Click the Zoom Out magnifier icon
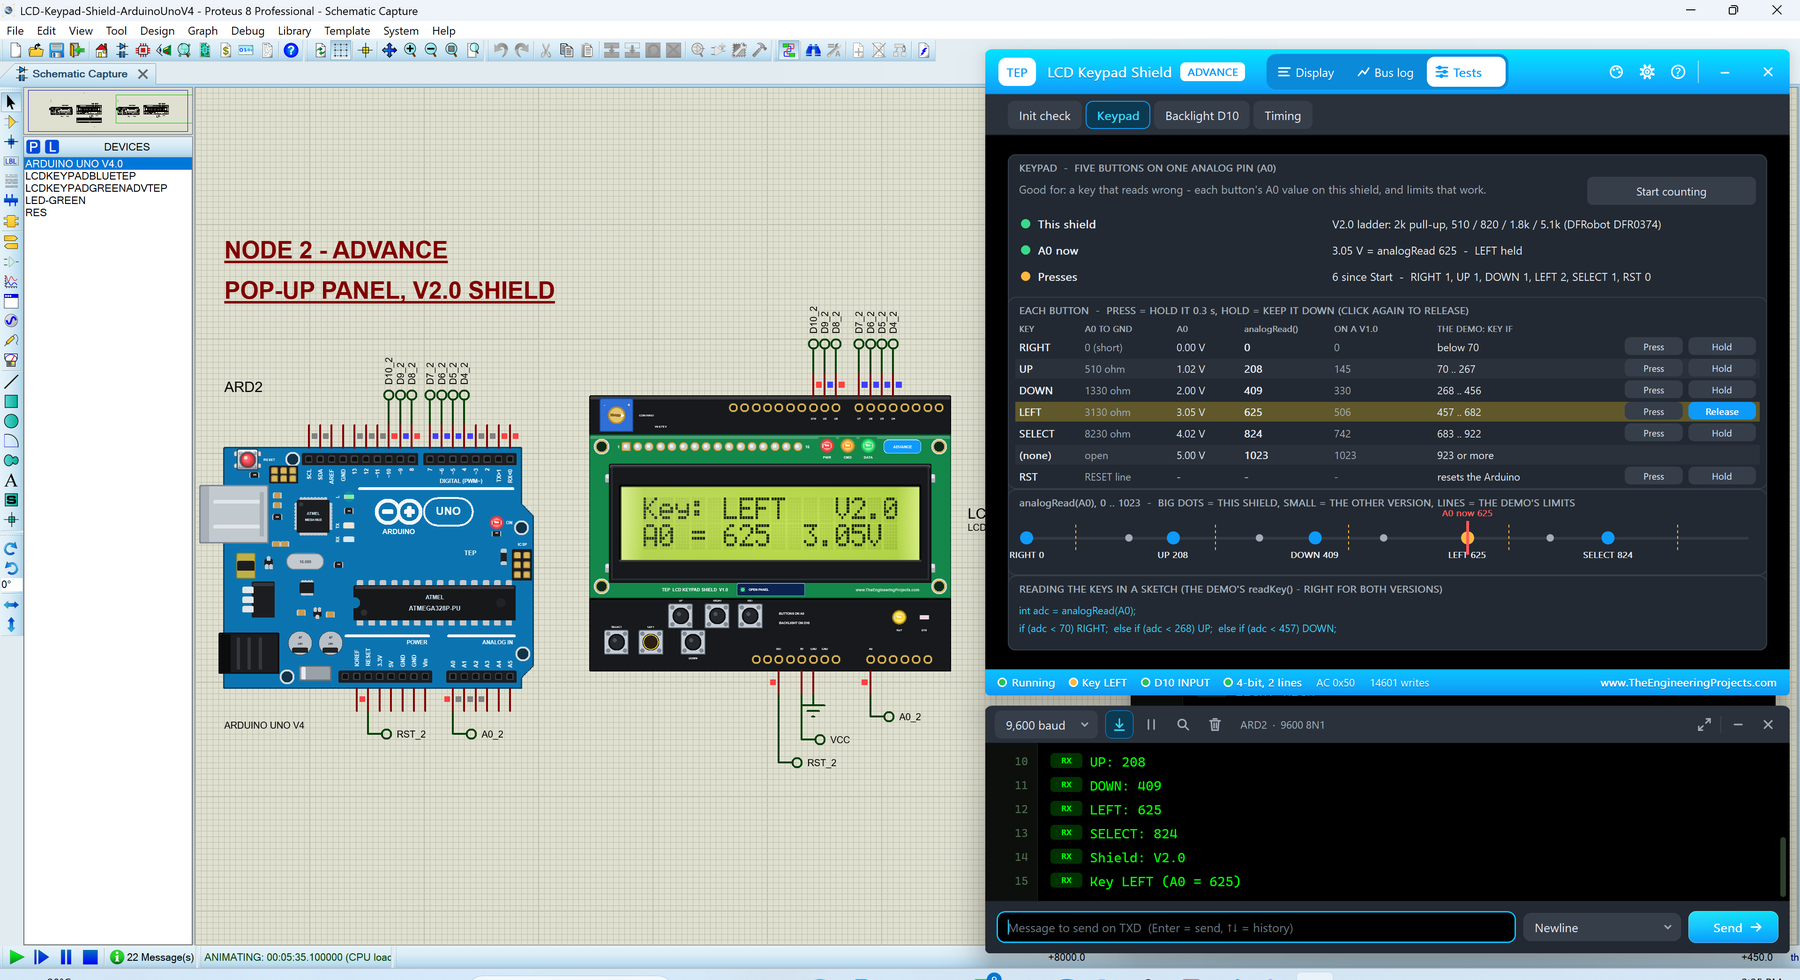Screen dimensions: 1800x980 pos(431,50)
